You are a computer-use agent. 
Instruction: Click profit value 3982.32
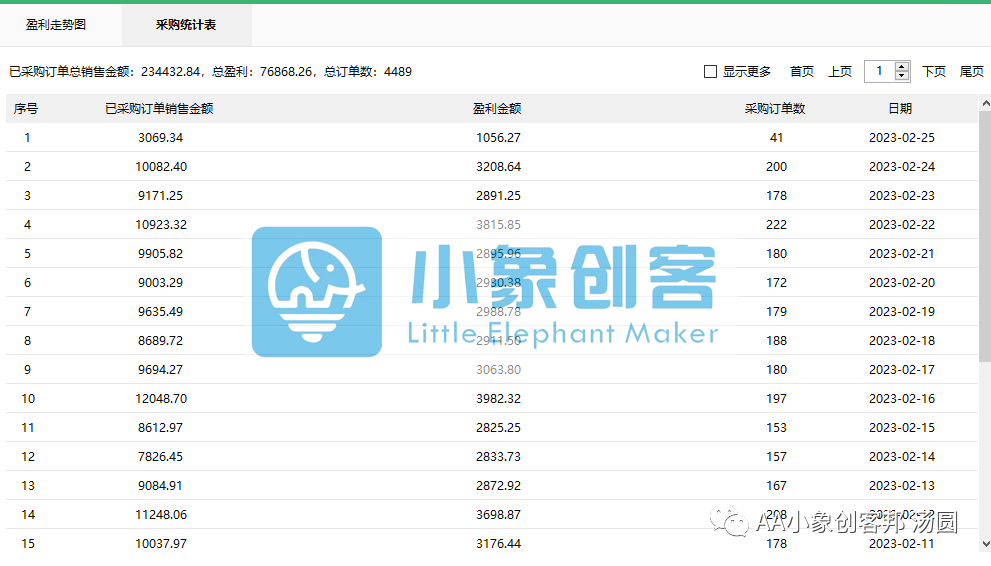(x=498, y=399)
